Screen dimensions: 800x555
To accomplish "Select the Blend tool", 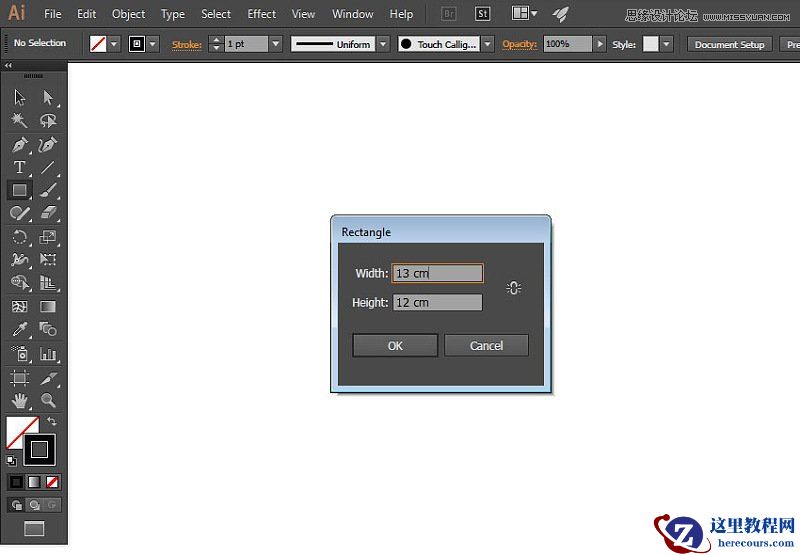I will tap(48, 329).
